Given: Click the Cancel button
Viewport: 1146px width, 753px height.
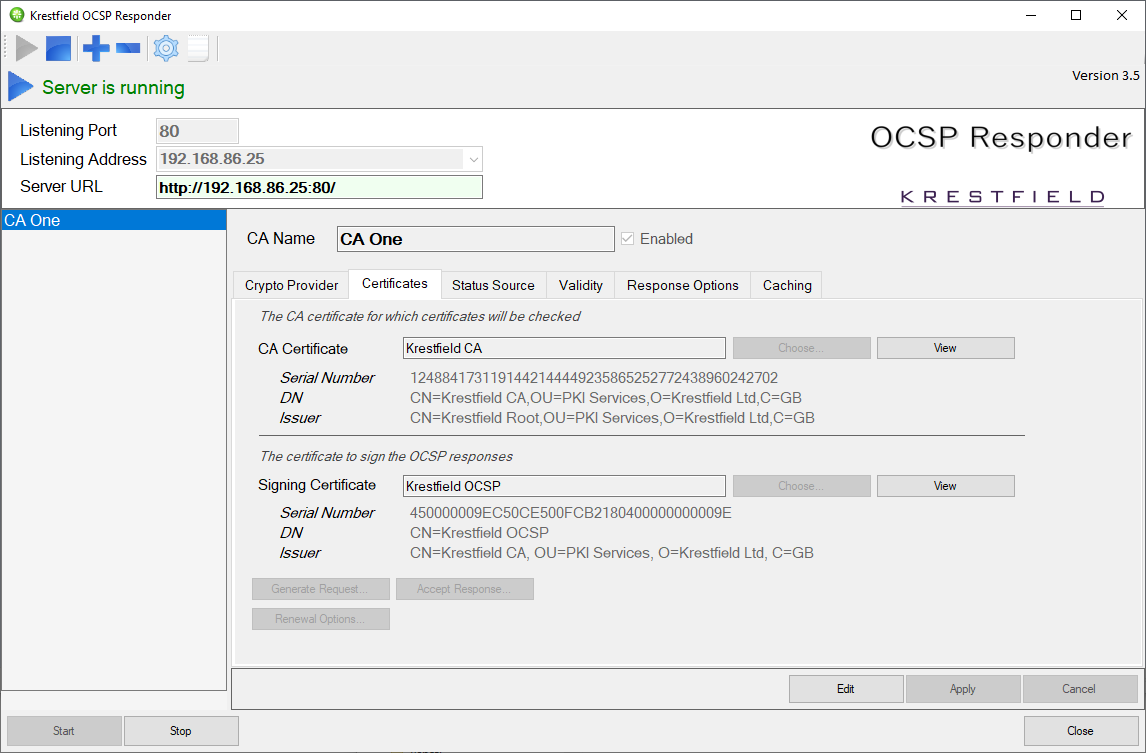Looking at the screenshot, I should [x=1080, y=689].
